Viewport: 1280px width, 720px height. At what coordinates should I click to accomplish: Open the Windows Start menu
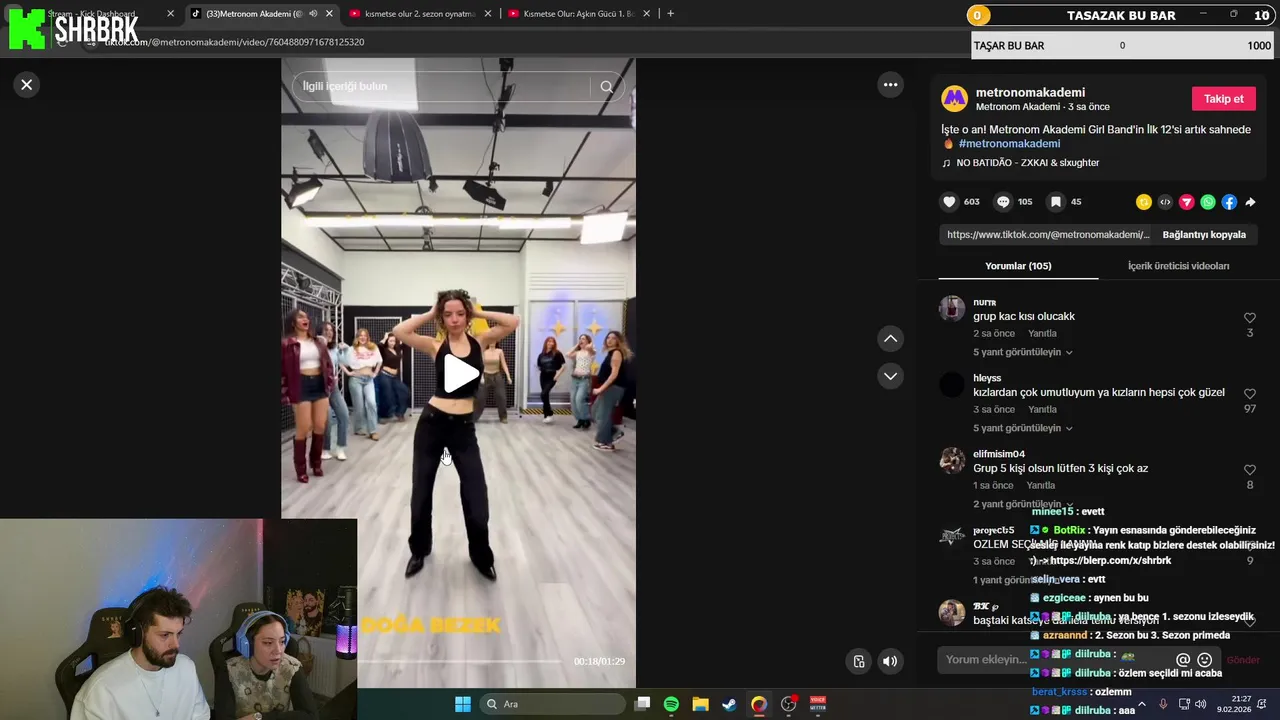point(463,704)
